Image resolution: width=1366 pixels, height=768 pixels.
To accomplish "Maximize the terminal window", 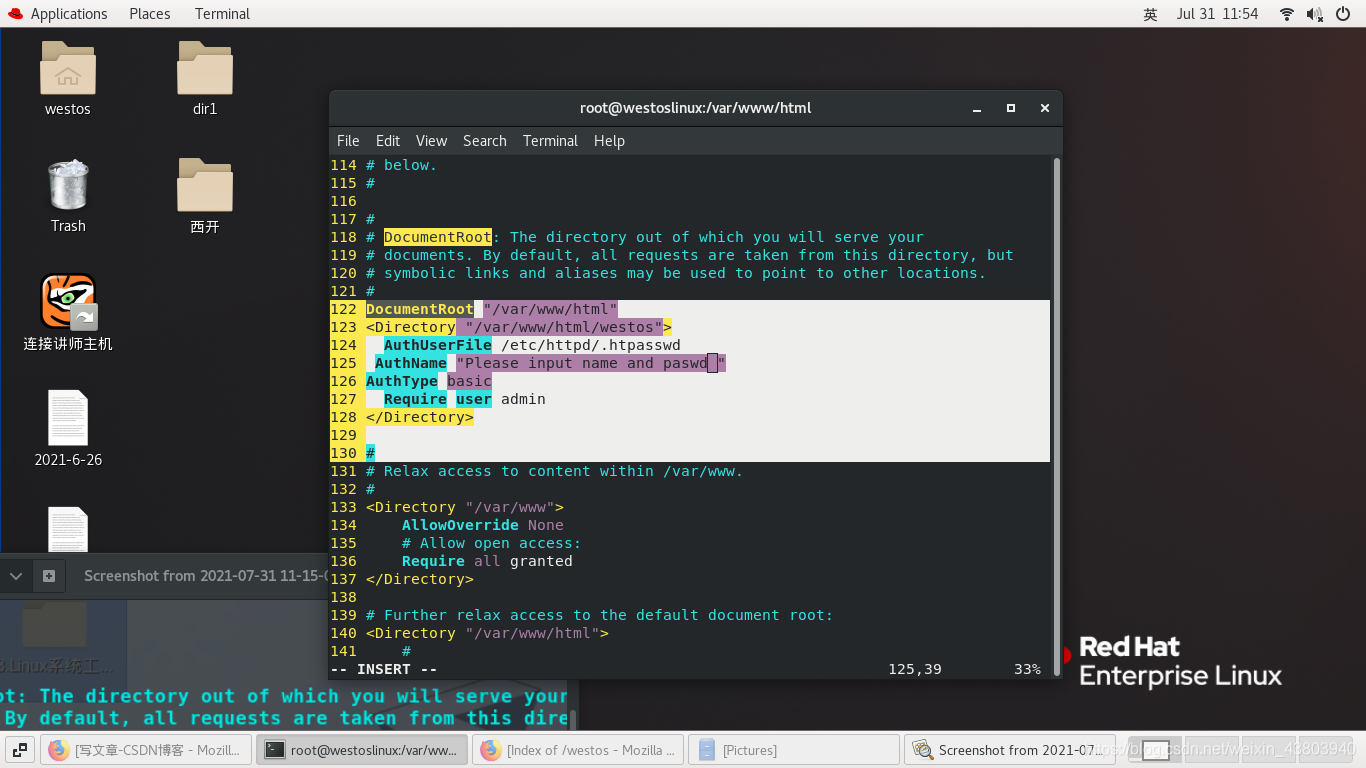I will click(x=1011, y=108).
